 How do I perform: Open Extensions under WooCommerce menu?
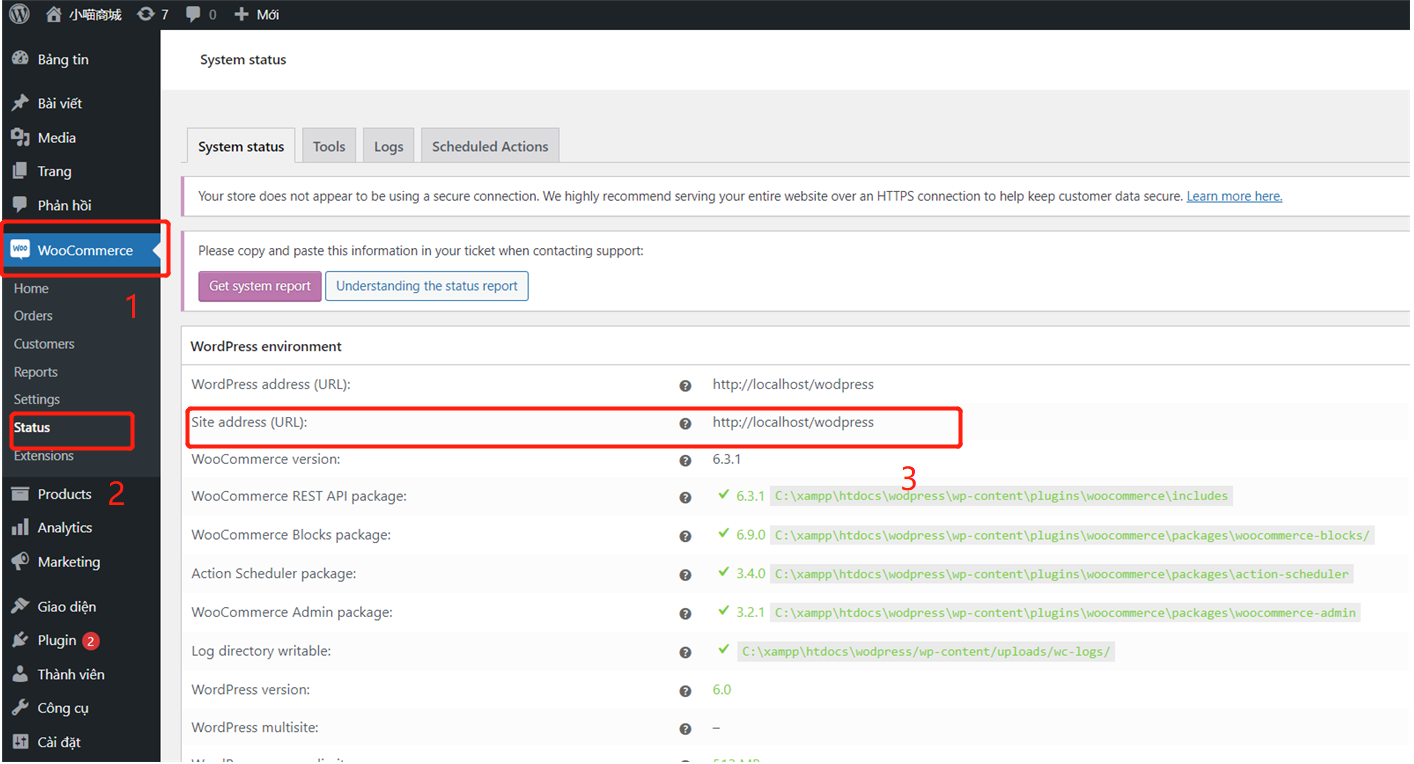click(x=44, y=455)
